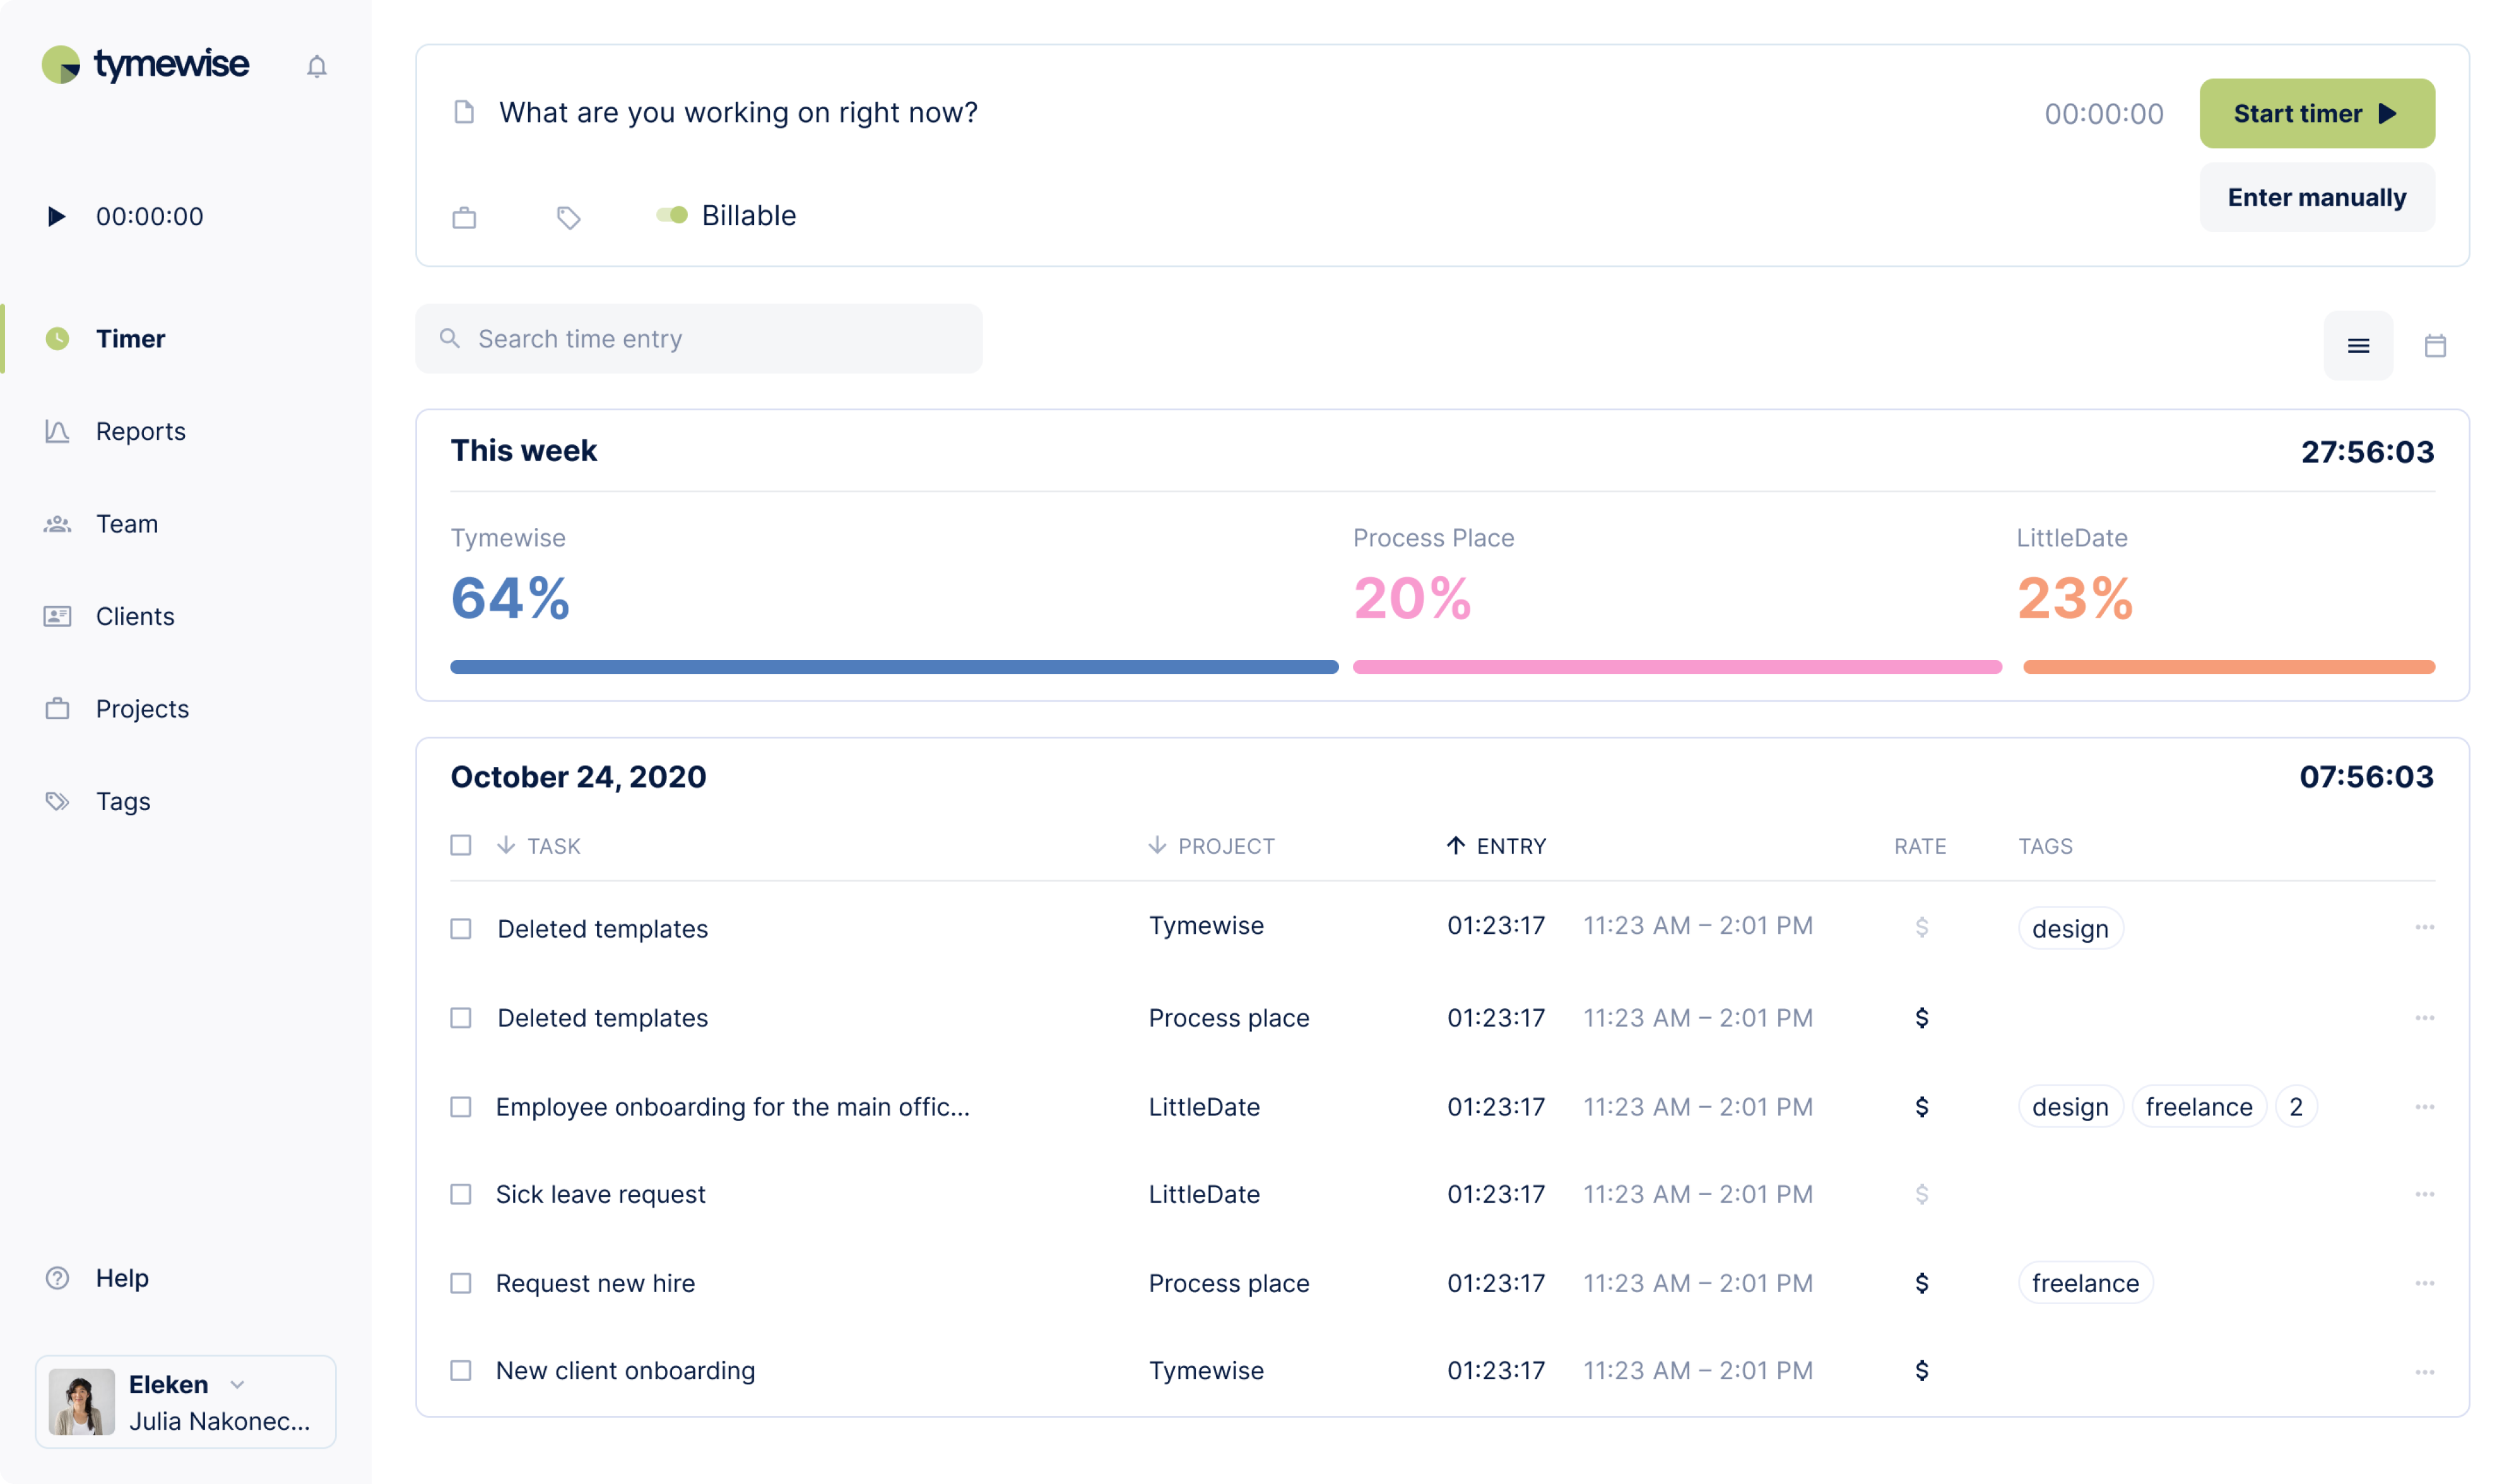Open the Help question mark icon
2514x1484 pixels.
(x=58, y=1277)
